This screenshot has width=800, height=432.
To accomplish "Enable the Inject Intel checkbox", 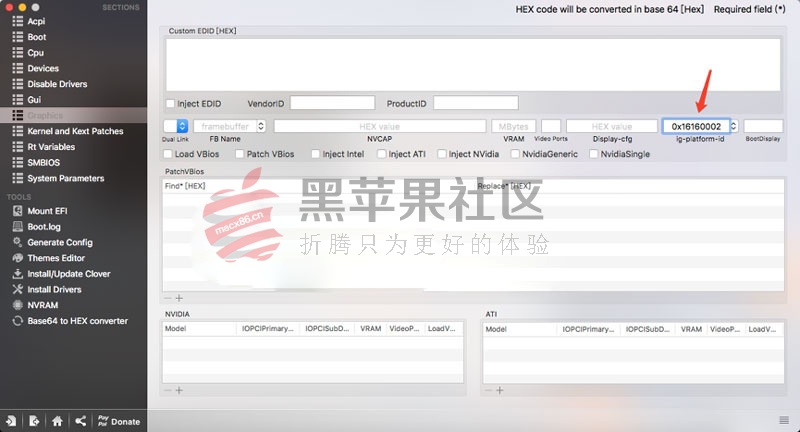I will coord(315,154).
